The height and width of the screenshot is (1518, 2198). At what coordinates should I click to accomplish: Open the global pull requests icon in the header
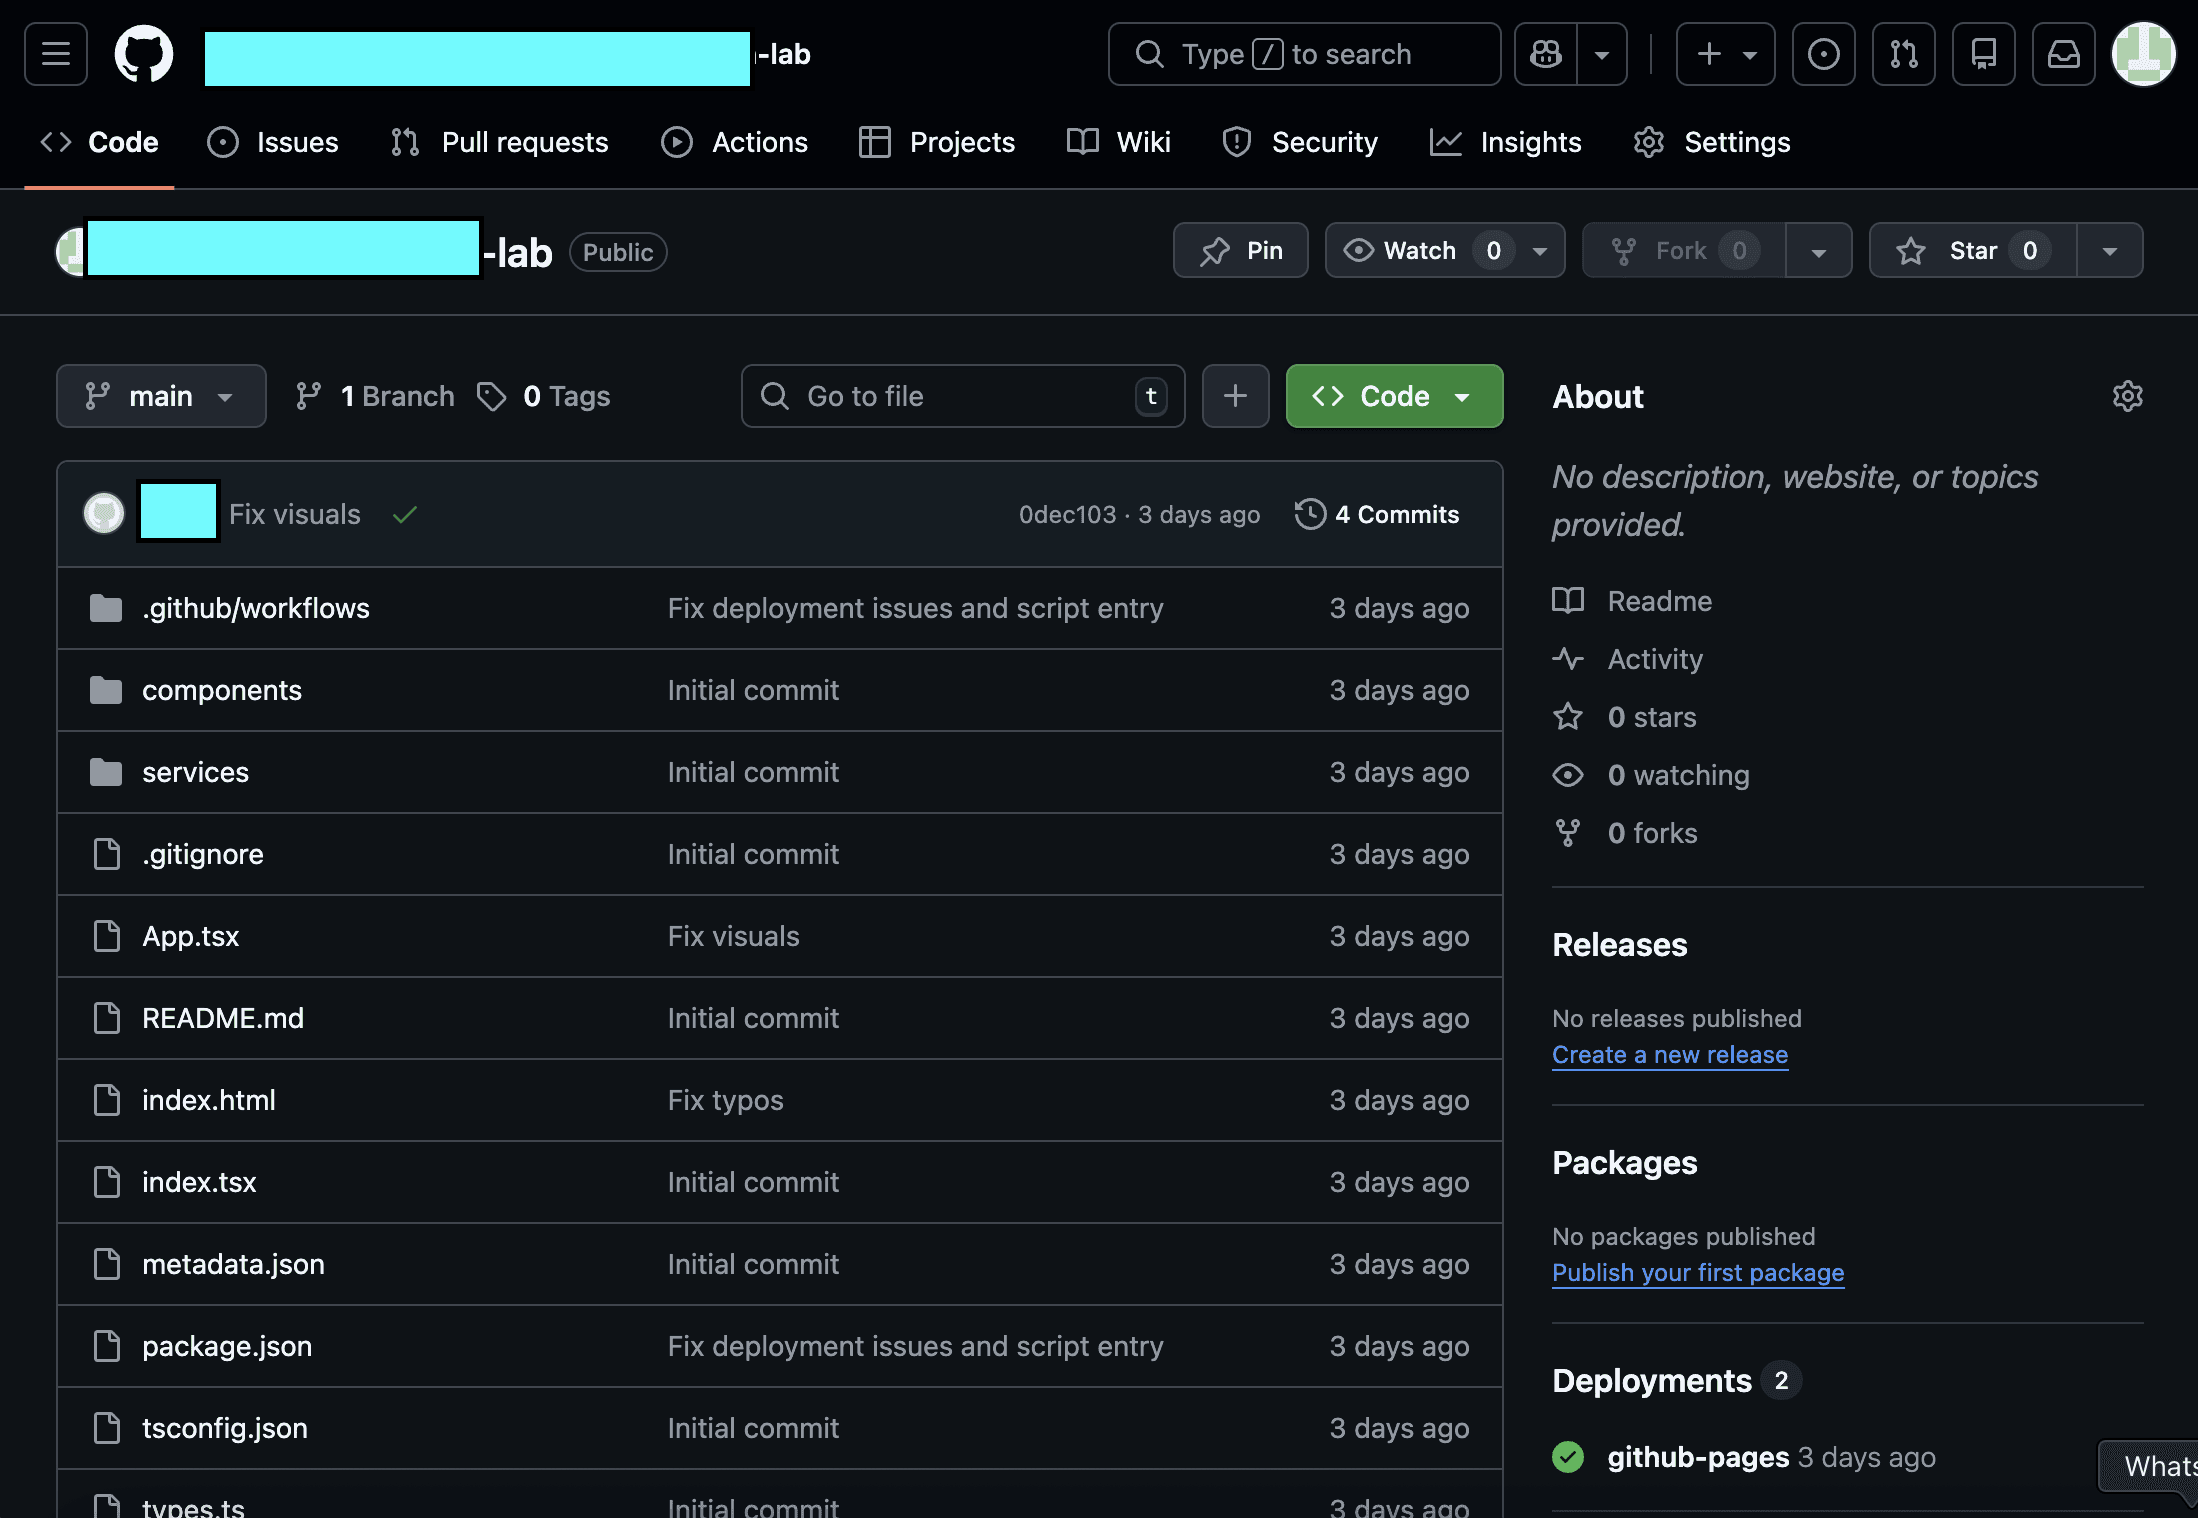coord(1903,54)
